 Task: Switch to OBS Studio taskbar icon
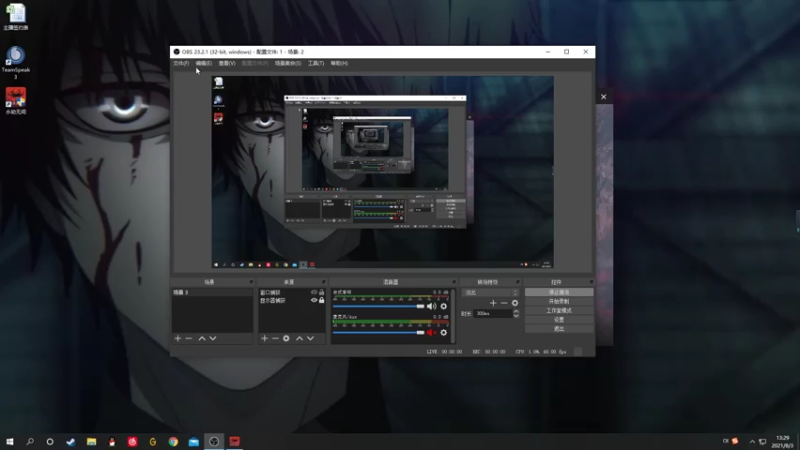tap(214, 441)
